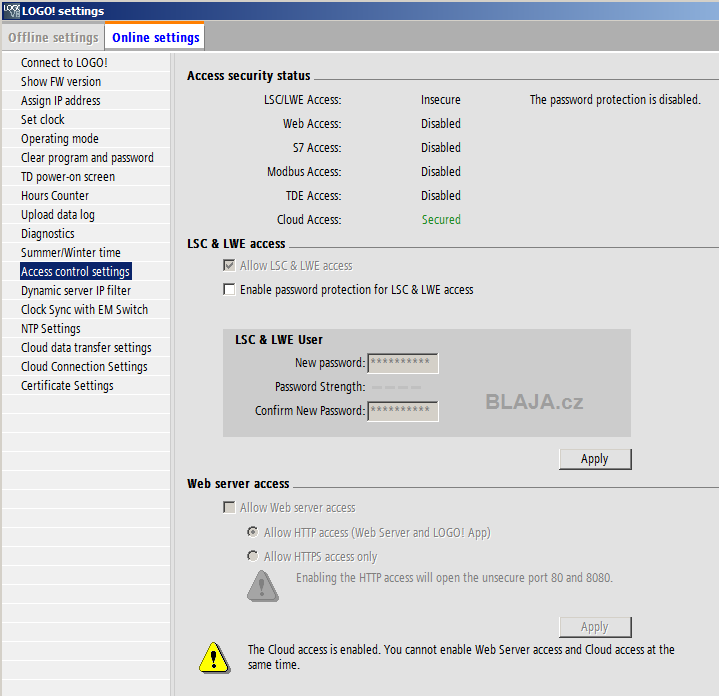Image resolution: width=719 pixels, height=696 pixels.
Task: Open Cloud data transfer settings
Action: click(86, 348)
